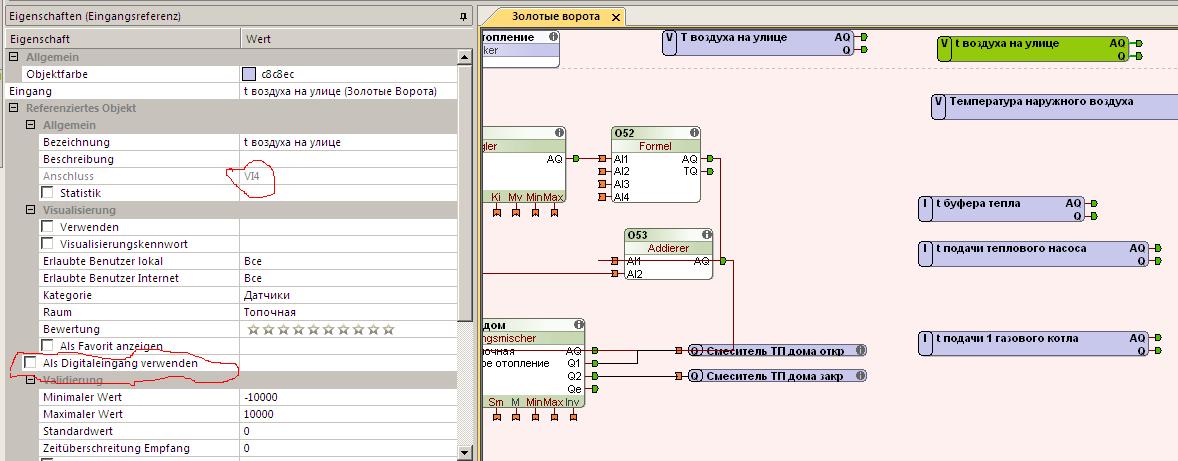Close the Золотые ворота page tab
Screen dimensions: 1178x461
[615, 18]
